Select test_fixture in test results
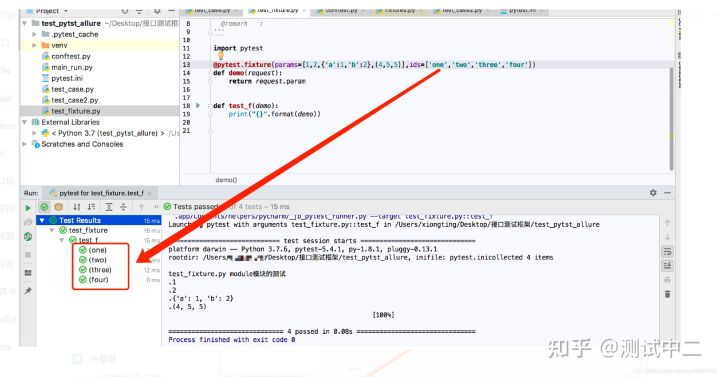The width and height of the screenshot is (720, 377). tap(88, 230)
